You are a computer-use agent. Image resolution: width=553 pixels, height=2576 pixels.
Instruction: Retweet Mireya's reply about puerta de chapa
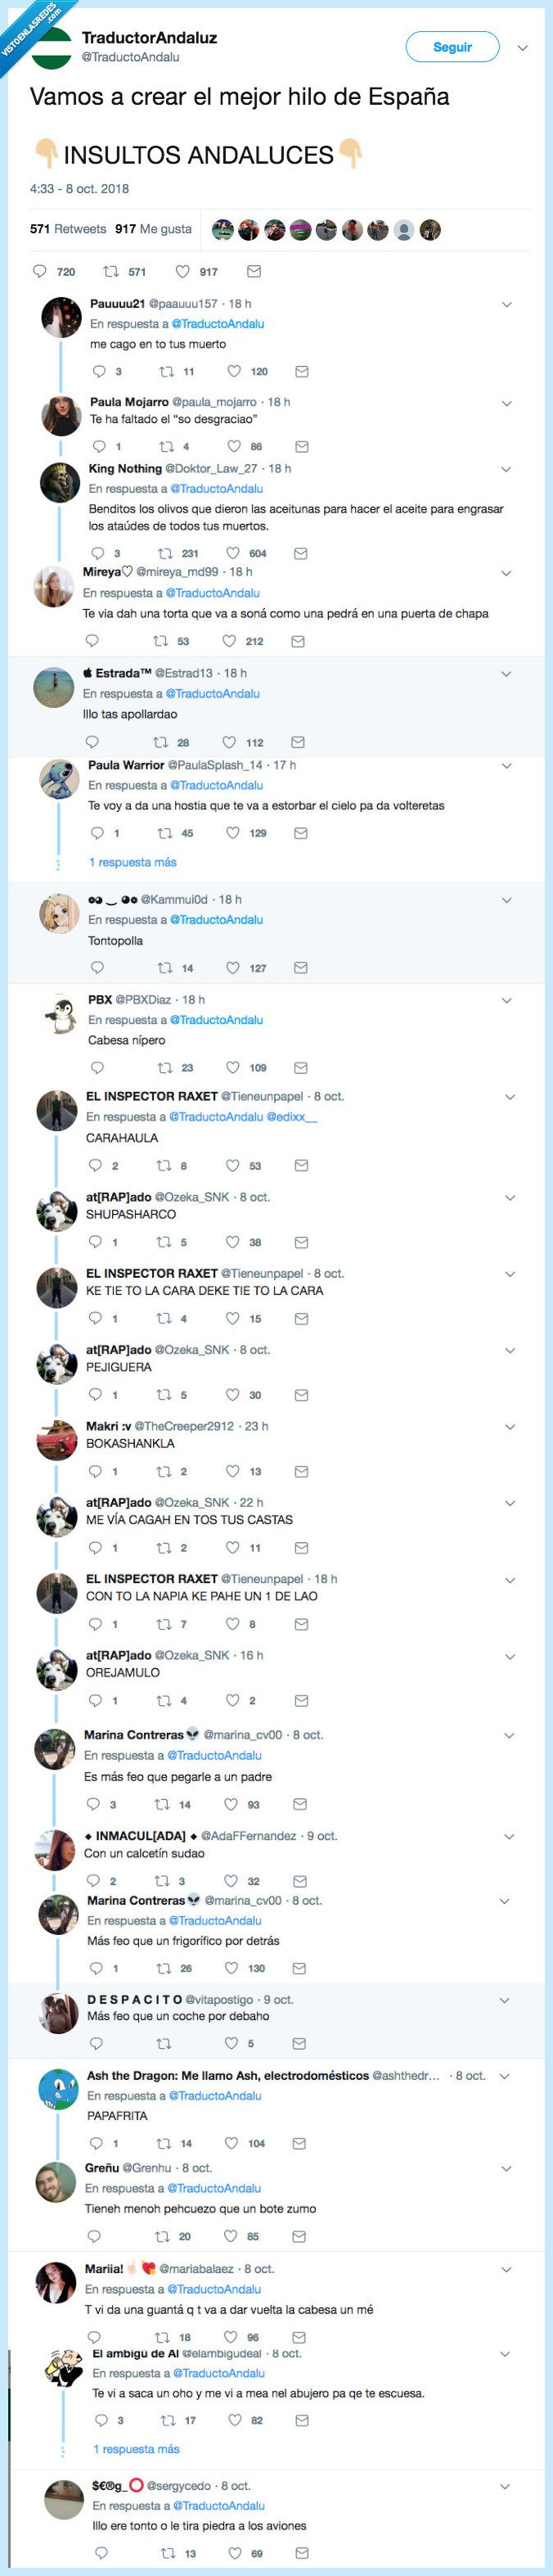click(x=160, y=641)
